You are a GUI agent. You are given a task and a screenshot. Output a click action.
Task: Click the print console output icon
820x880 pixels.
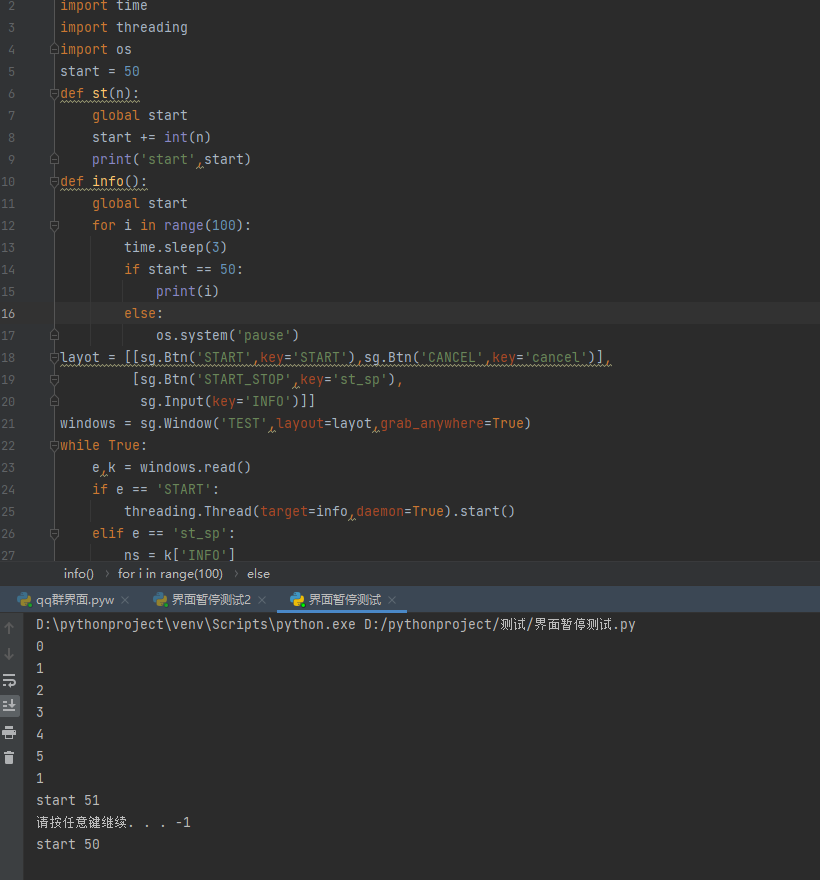point(9,732)
